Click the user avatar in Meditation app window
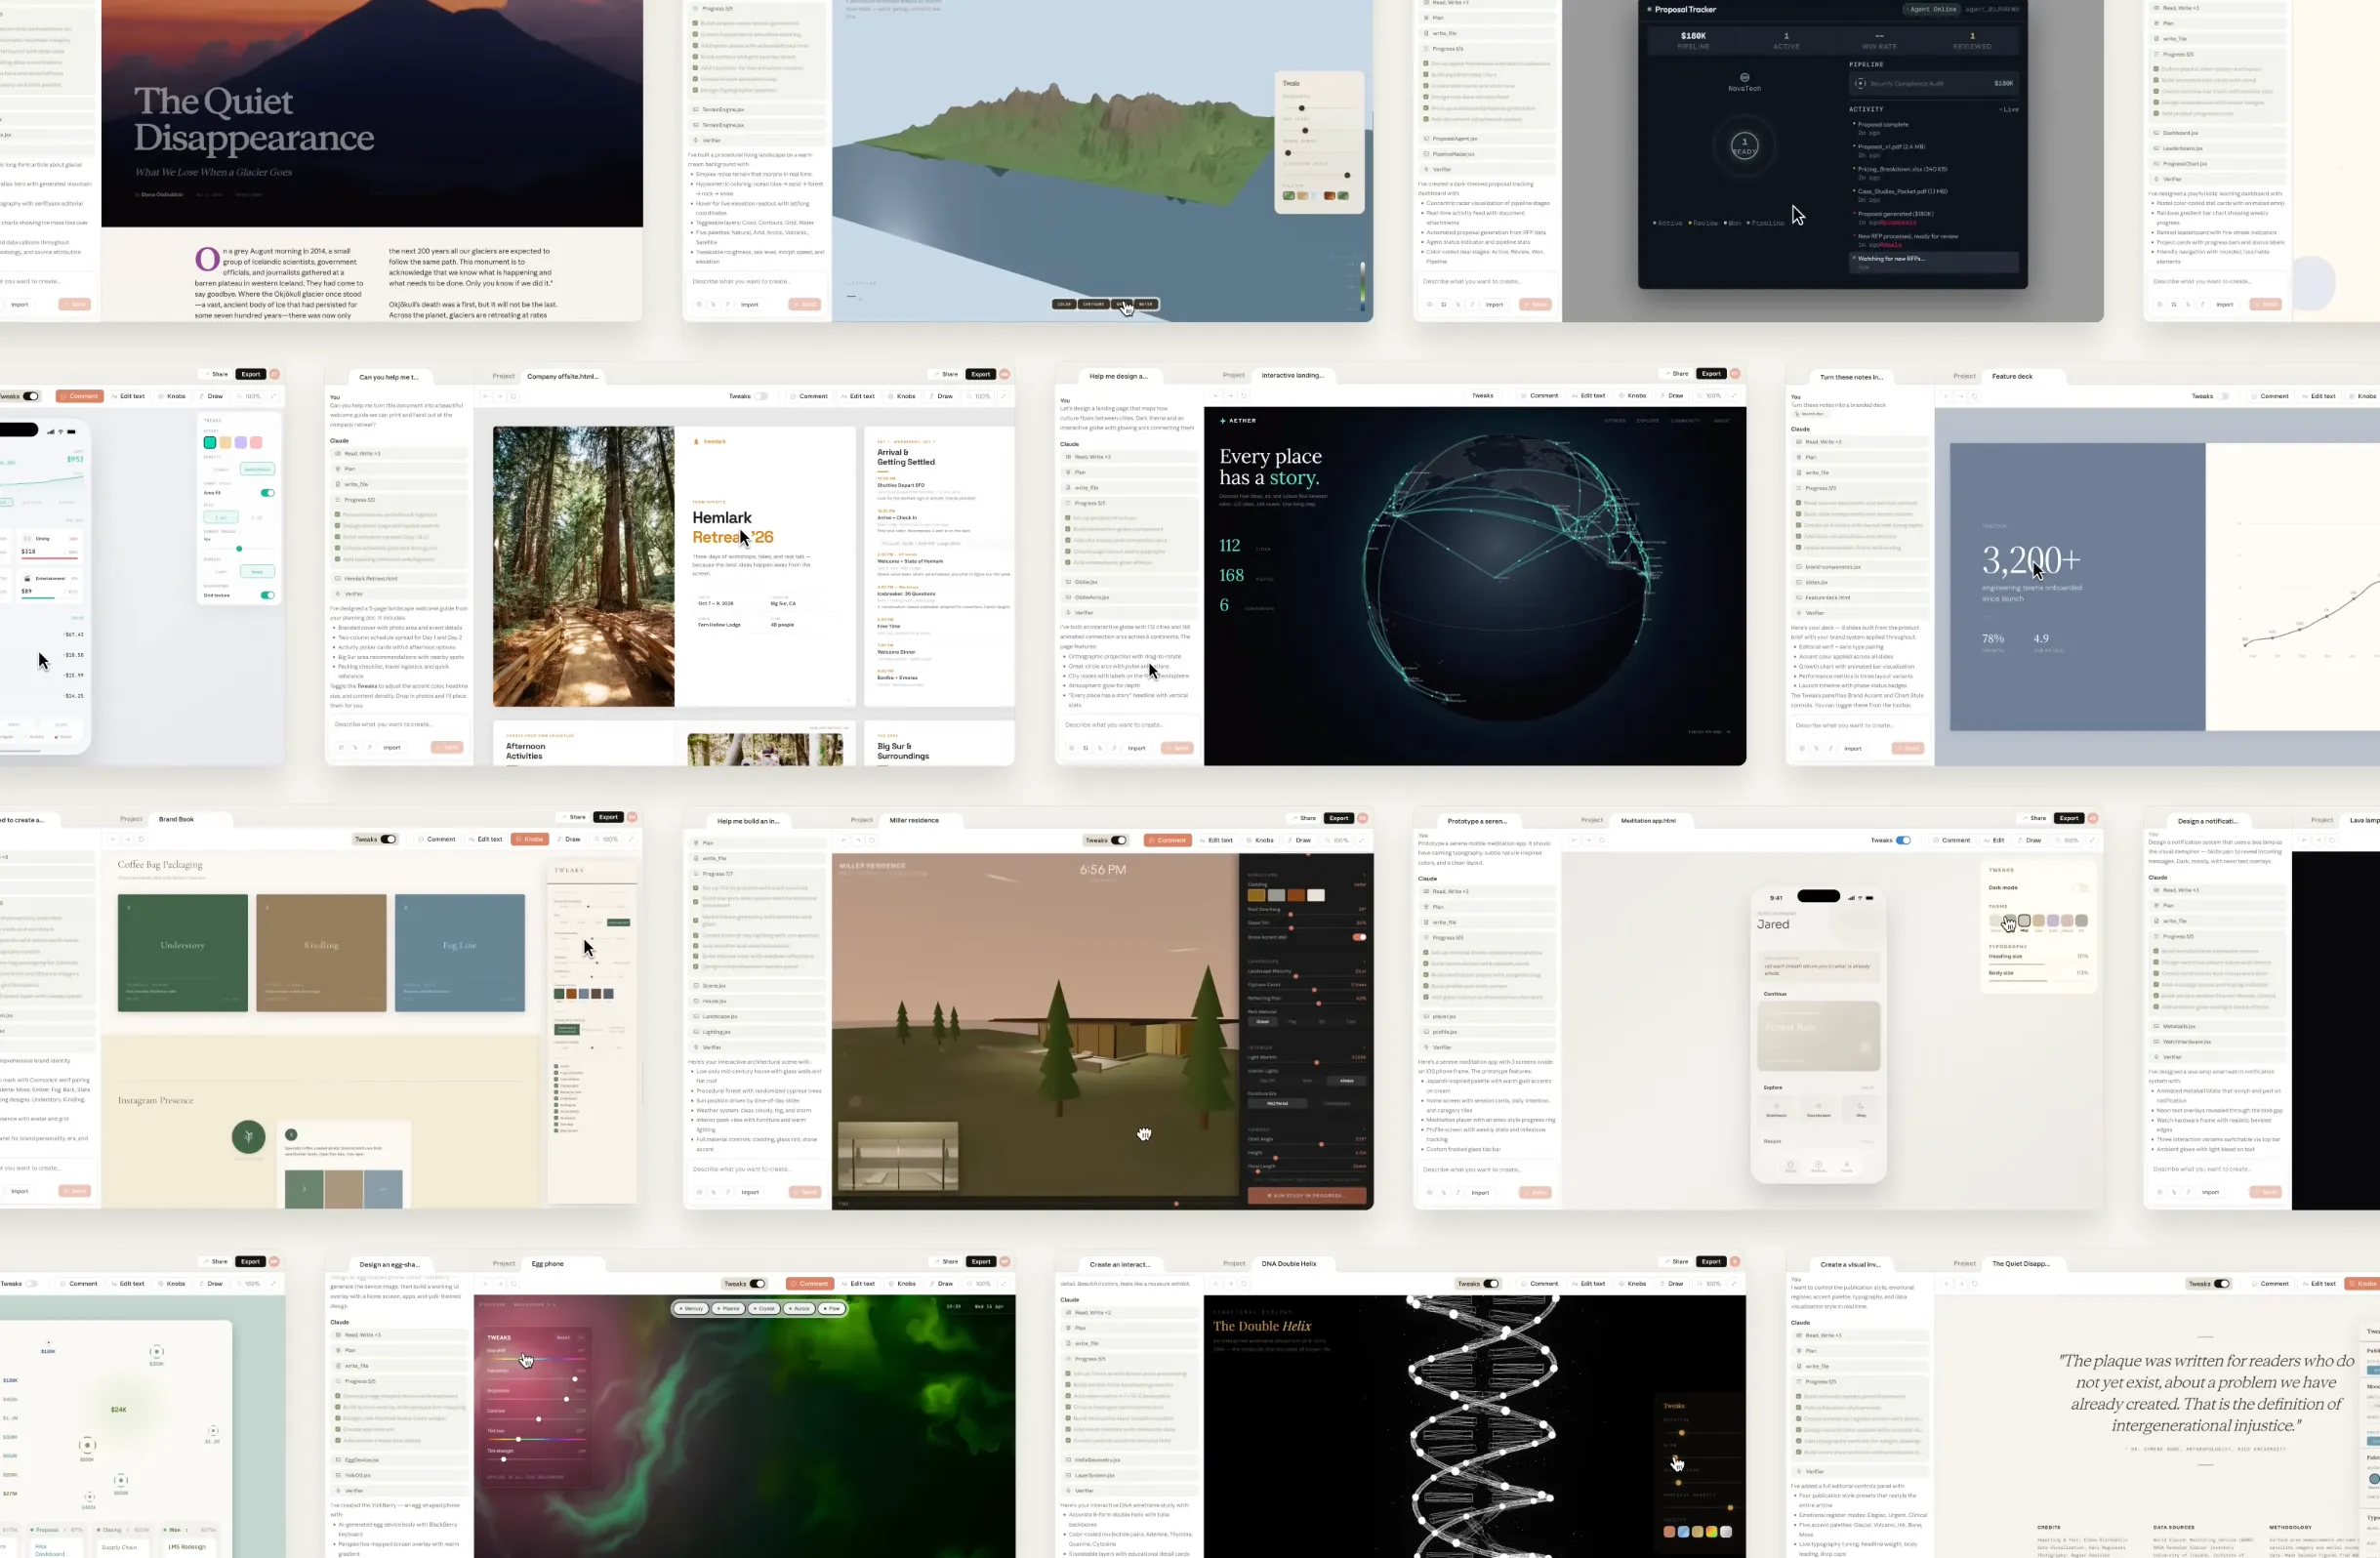This screenshot has height=1558, width=2380. 2093,818
